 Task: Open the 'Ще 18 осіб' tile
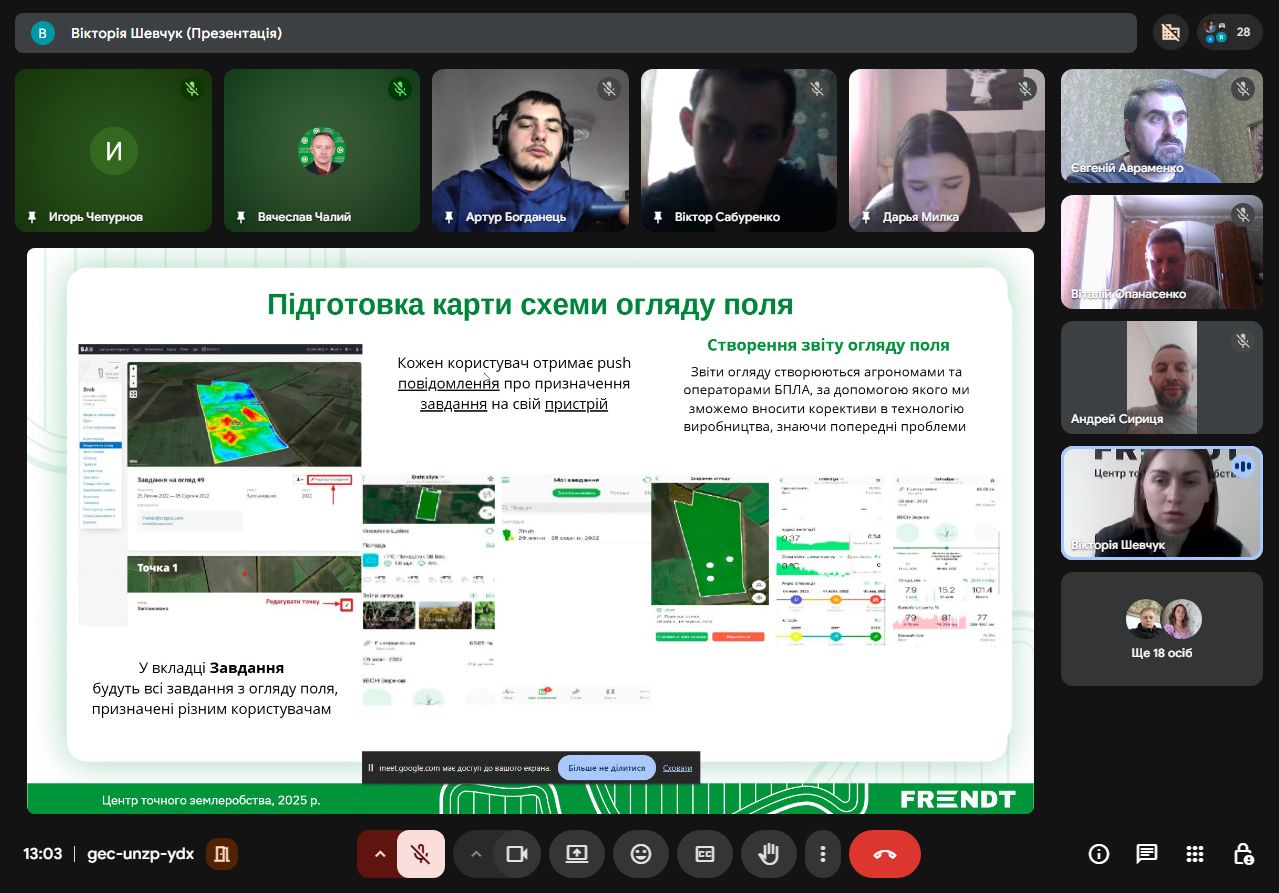pyautogui.click(x=1161, y=629)
